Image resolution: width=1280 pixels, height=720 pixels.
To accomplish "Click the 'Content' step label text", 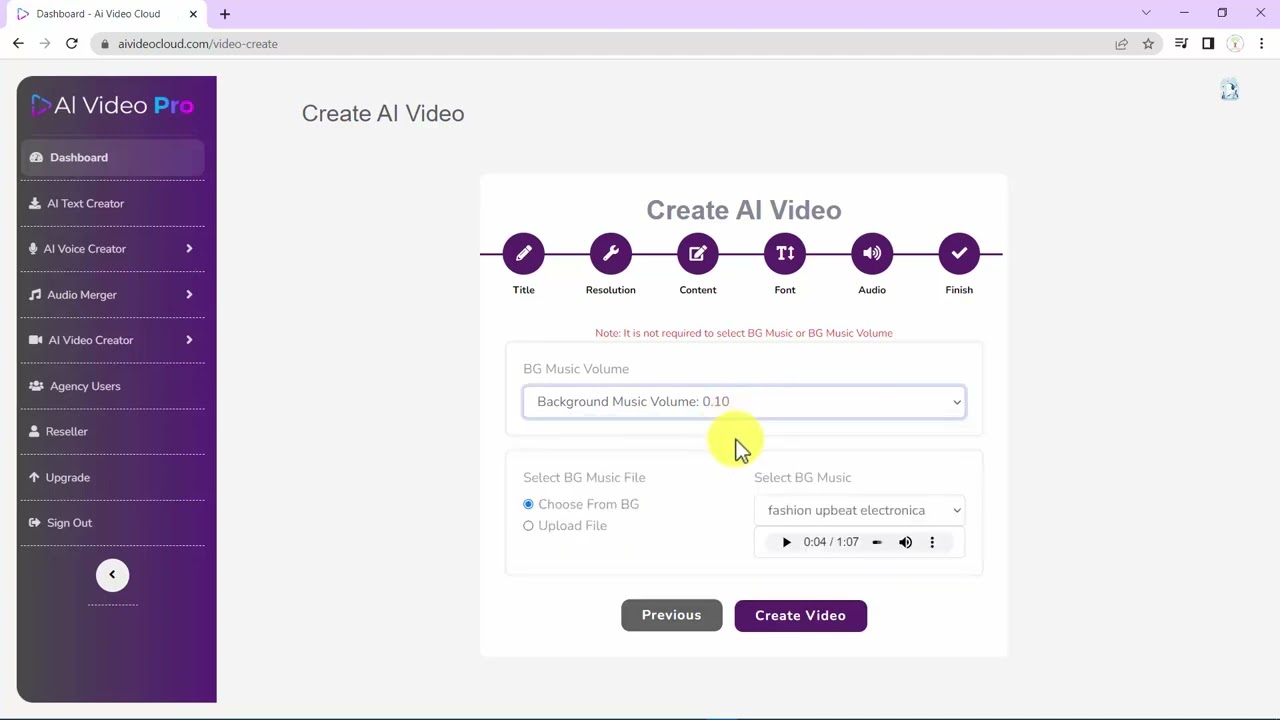I will pyautogui.click(x=698, y=290).
